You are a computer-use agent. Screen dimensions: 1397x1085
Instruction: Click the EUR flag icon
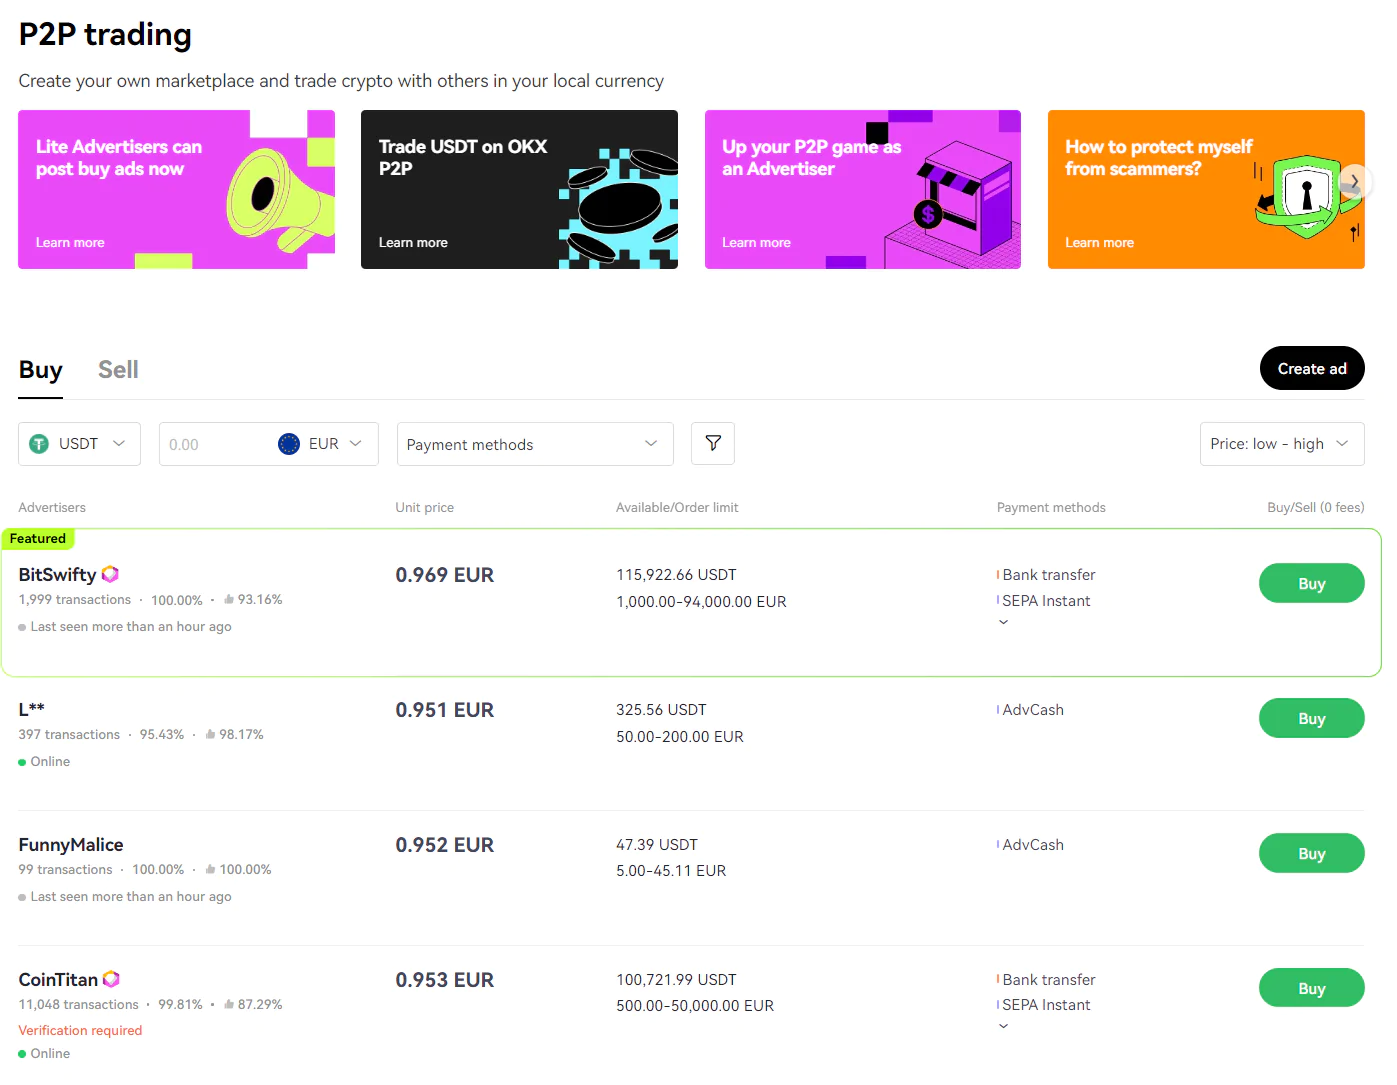point(289,444)
